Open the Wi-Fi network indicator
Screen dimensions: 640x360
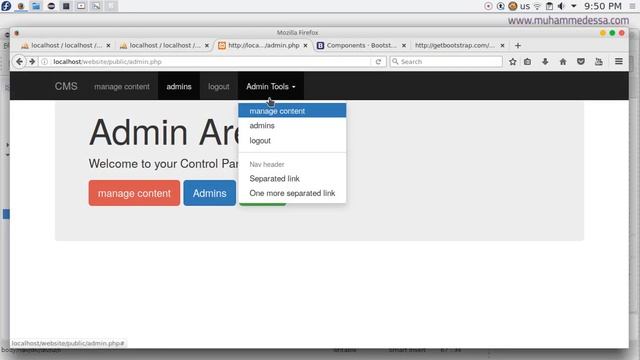[x=538, y=6]
